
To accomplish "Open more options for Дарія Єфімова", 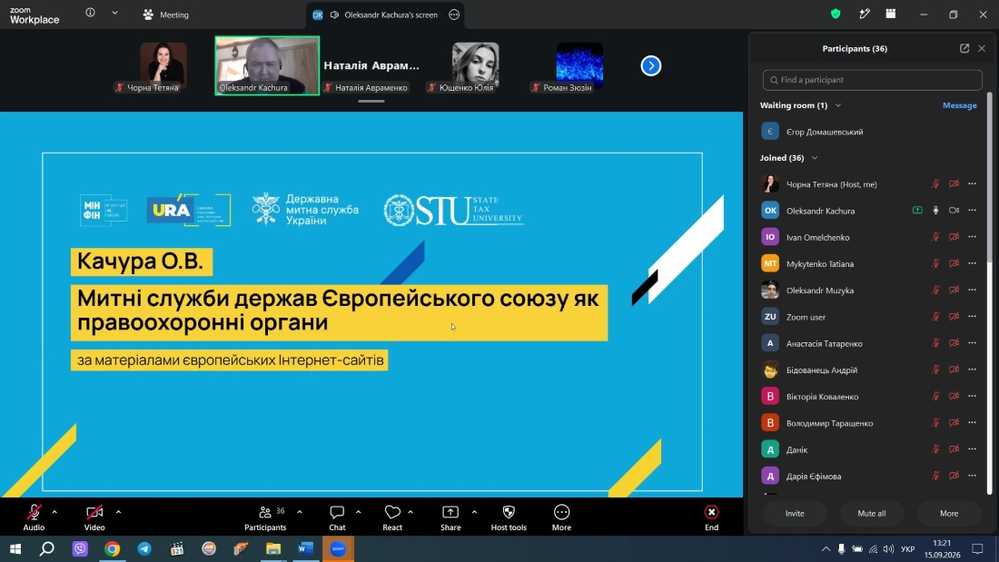I will [x=972, y=476].
